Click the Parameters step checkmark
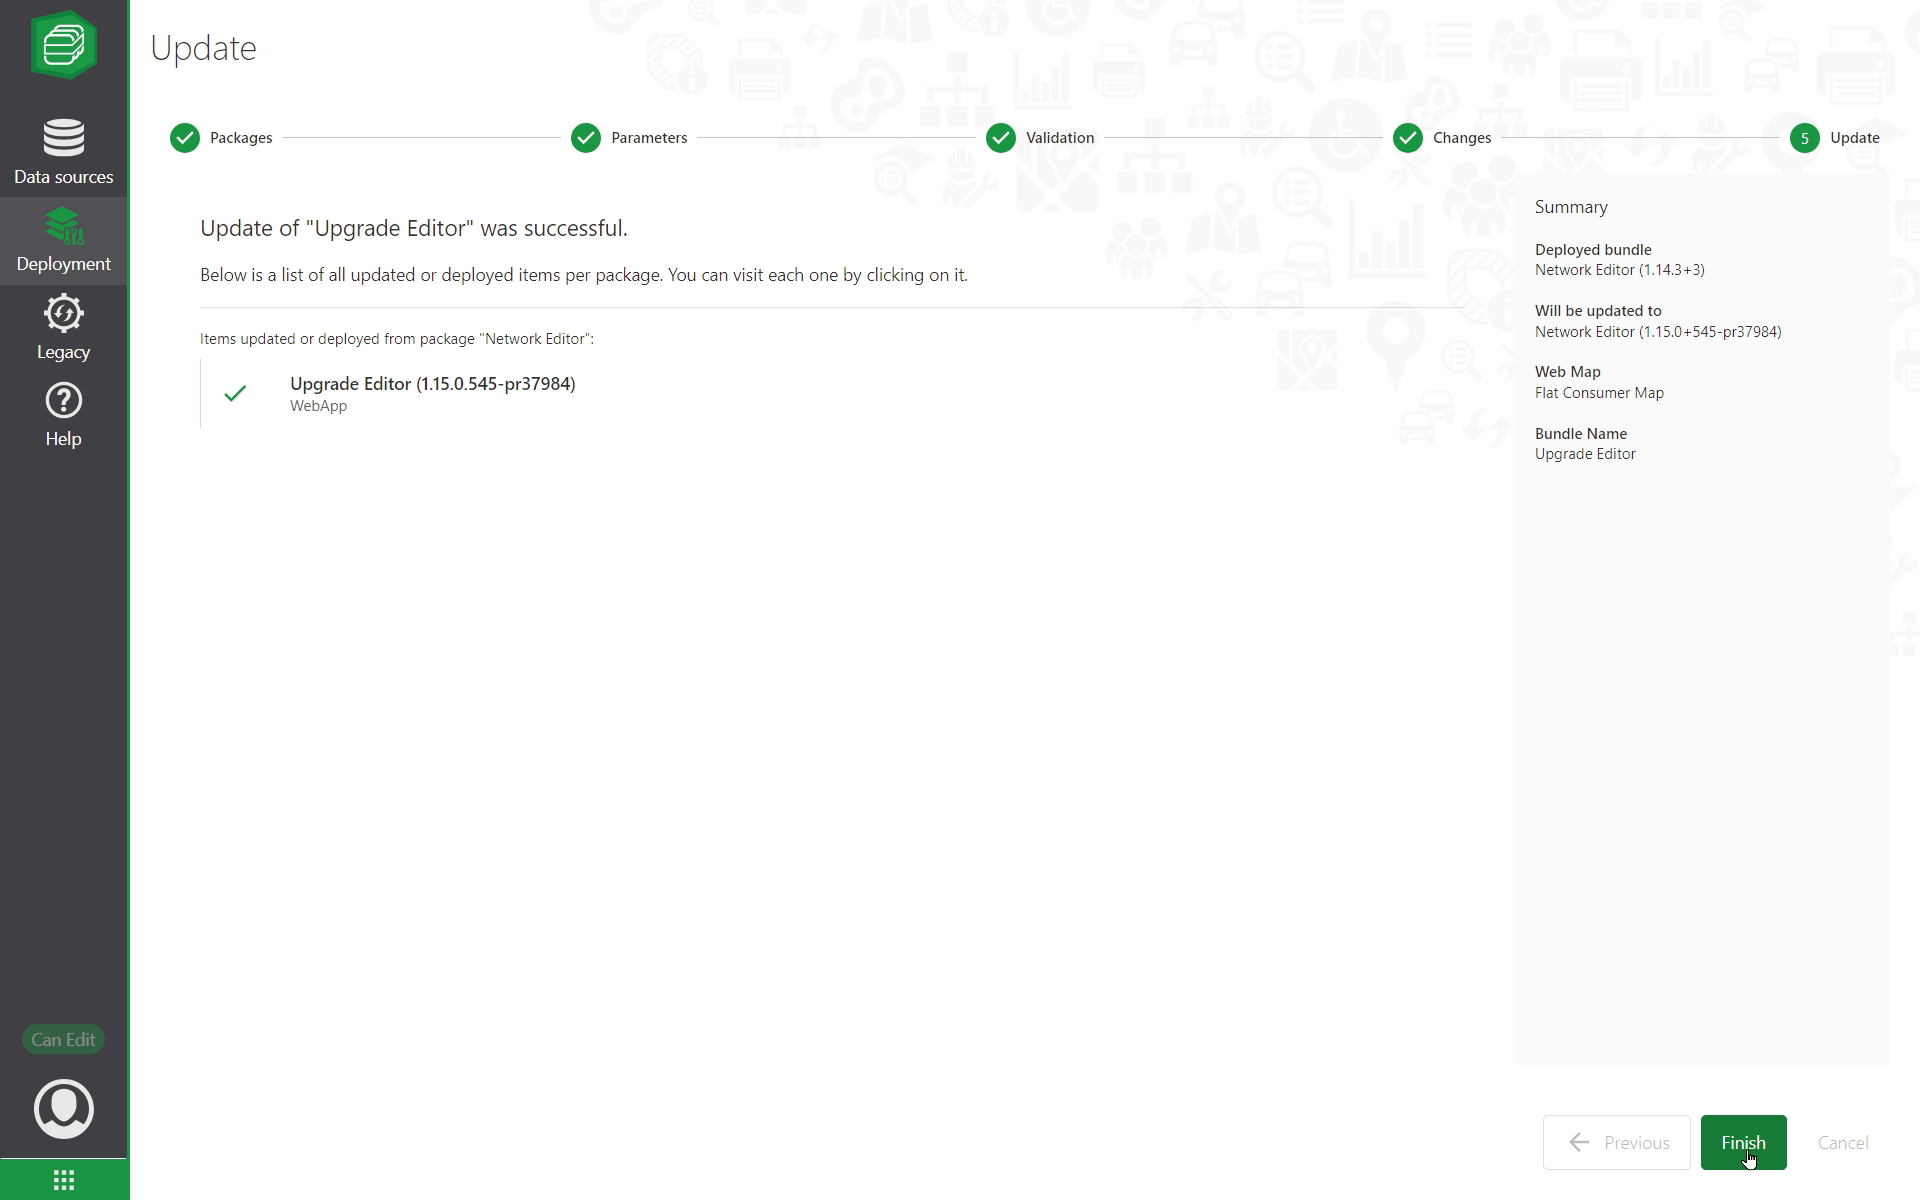 pyautogui.click(x=586, y=138)
